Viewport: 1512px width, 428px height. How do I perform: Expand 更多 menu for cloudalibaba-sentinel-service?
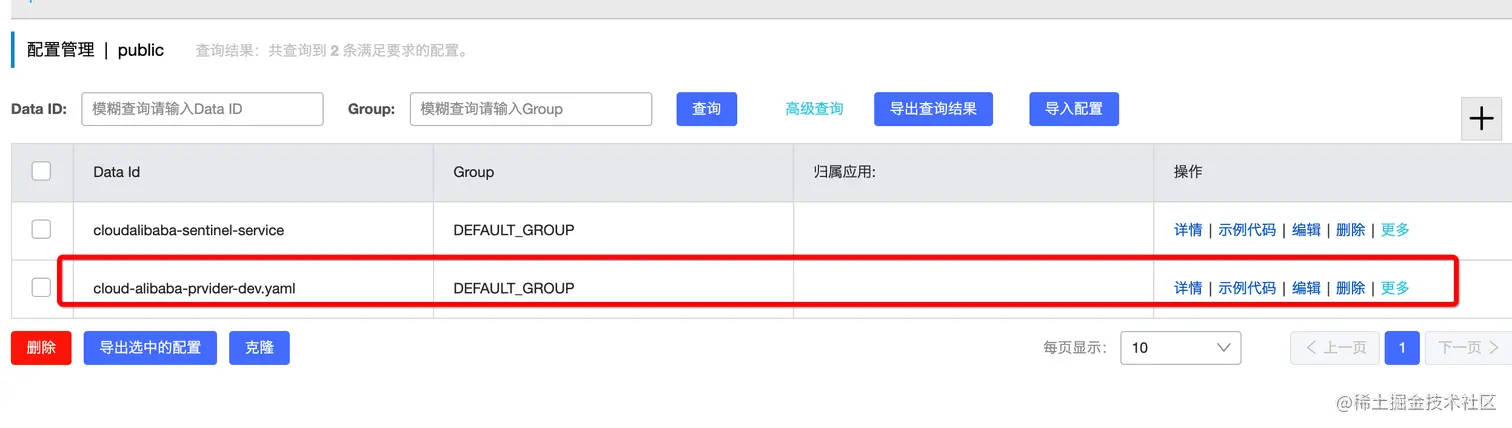click(x=1395, y=230)
